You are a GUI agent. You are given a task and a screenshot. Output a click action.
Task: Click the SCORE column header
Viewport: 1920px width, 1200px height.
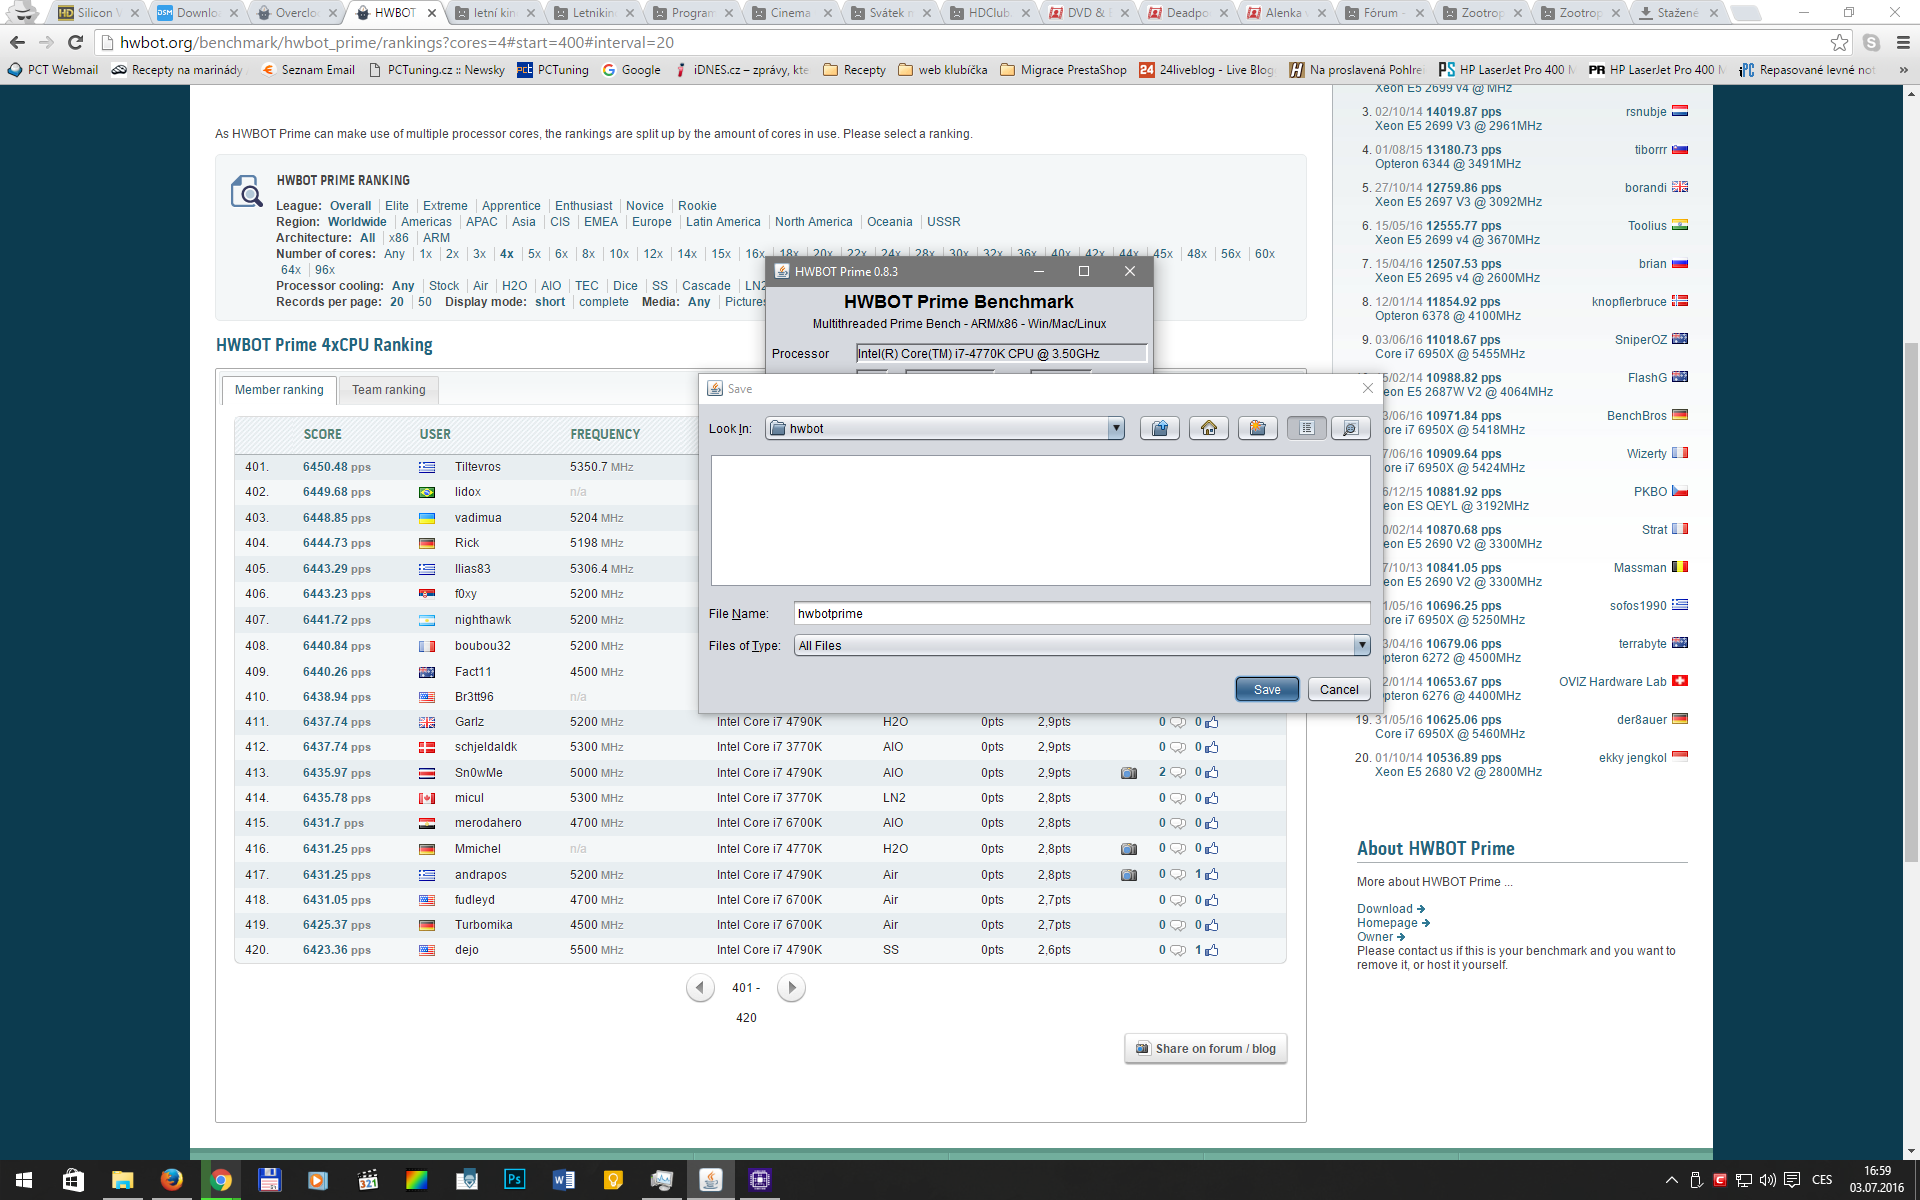[x=323, y=435]
